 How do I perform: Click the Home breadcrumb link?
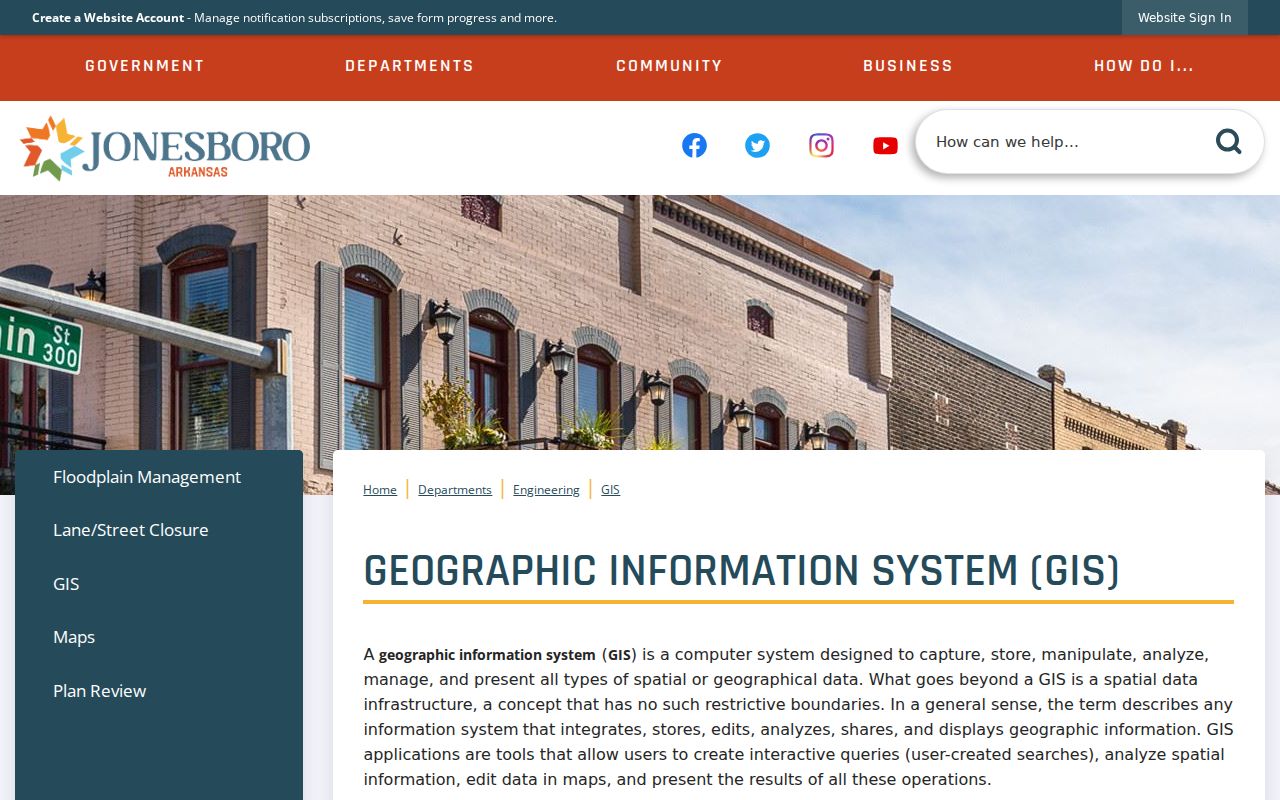point(380,490)
